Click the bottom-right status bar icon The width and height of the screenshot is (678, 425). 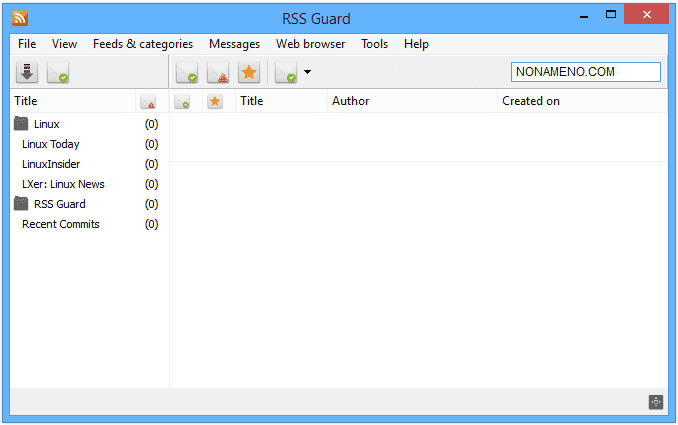click(x=655, y=402)
